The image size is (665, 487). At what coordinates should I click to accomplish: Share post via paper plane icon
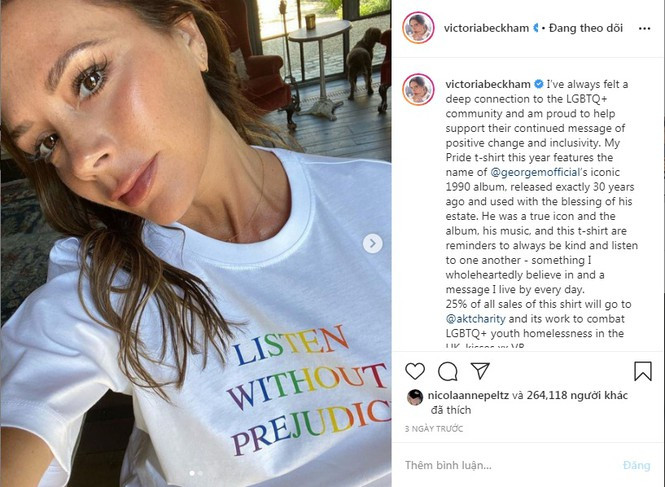click(481, 371)
